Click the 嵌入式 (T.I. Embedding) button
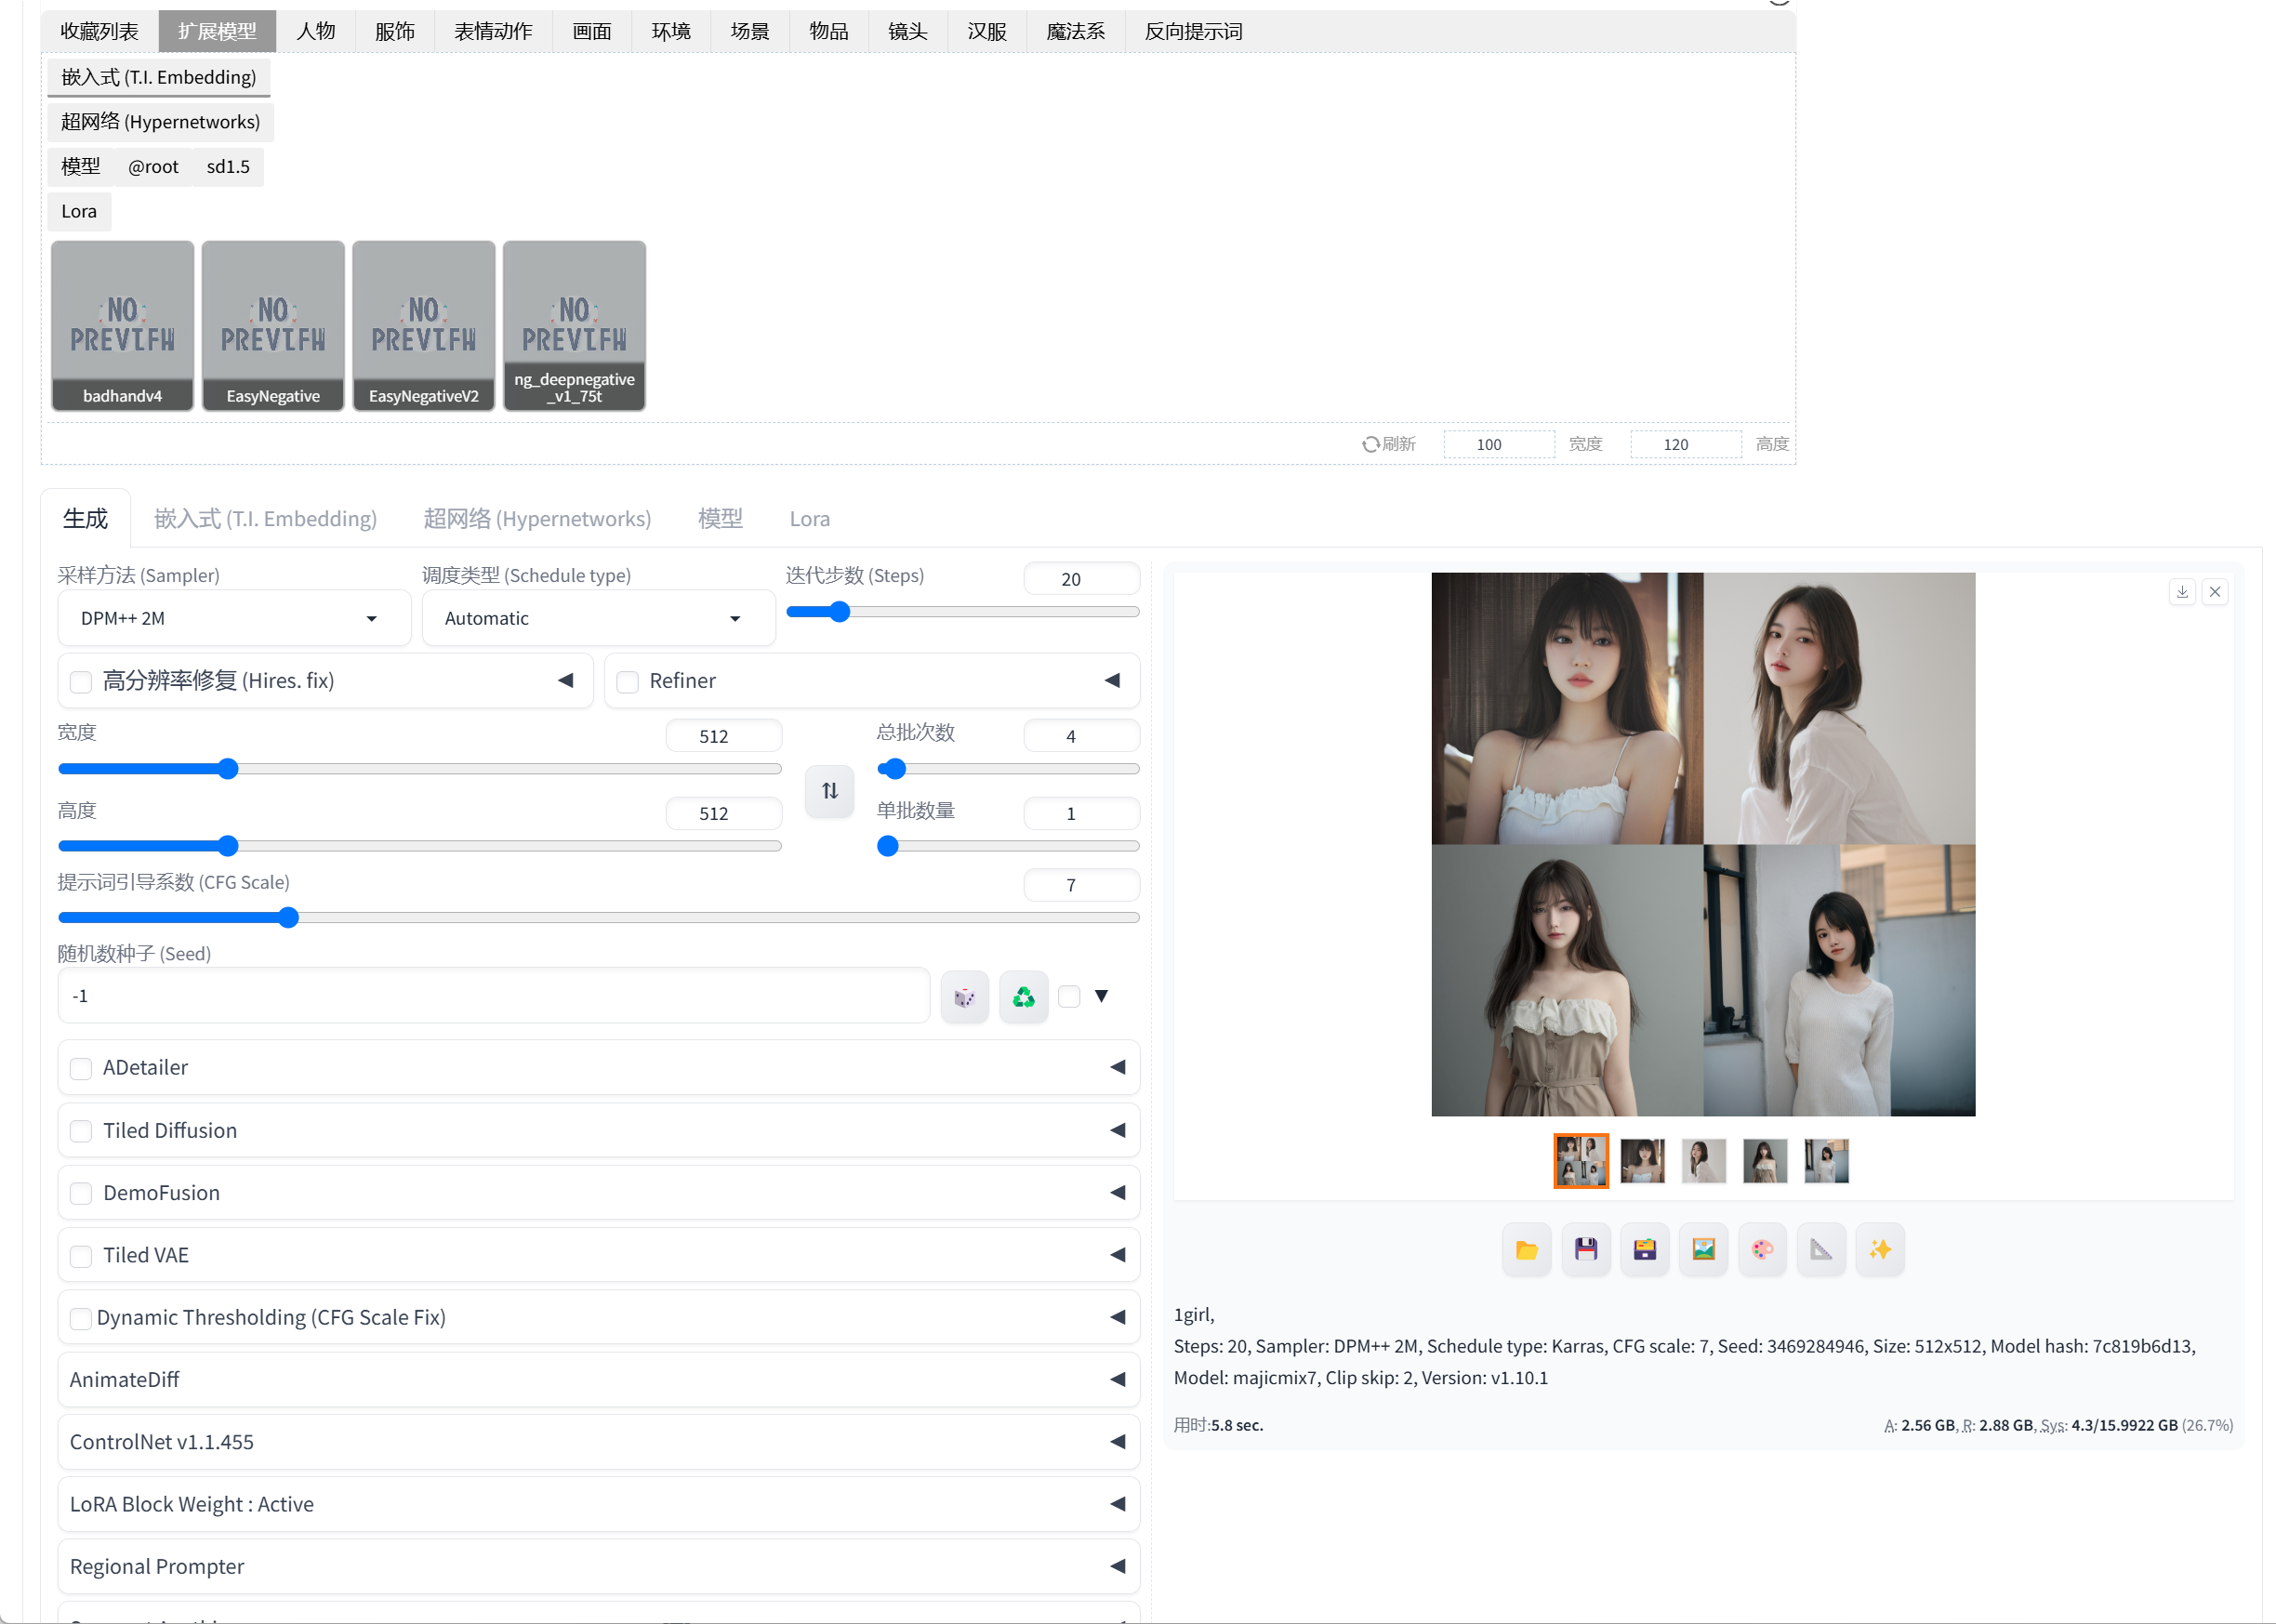Screen dimensions: 2276x1624 [x=159, y=77]
